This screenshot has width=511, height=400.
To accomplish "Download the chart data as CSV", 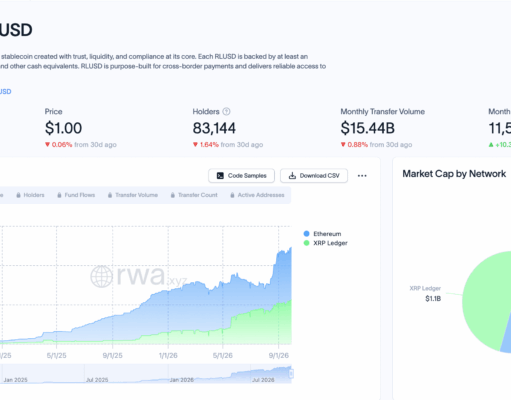I will click(314, 176).
